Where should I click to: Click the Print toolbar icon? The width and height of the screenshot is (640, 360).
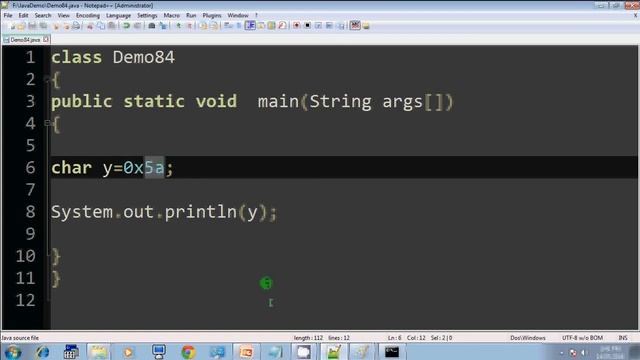pos(76,26)
